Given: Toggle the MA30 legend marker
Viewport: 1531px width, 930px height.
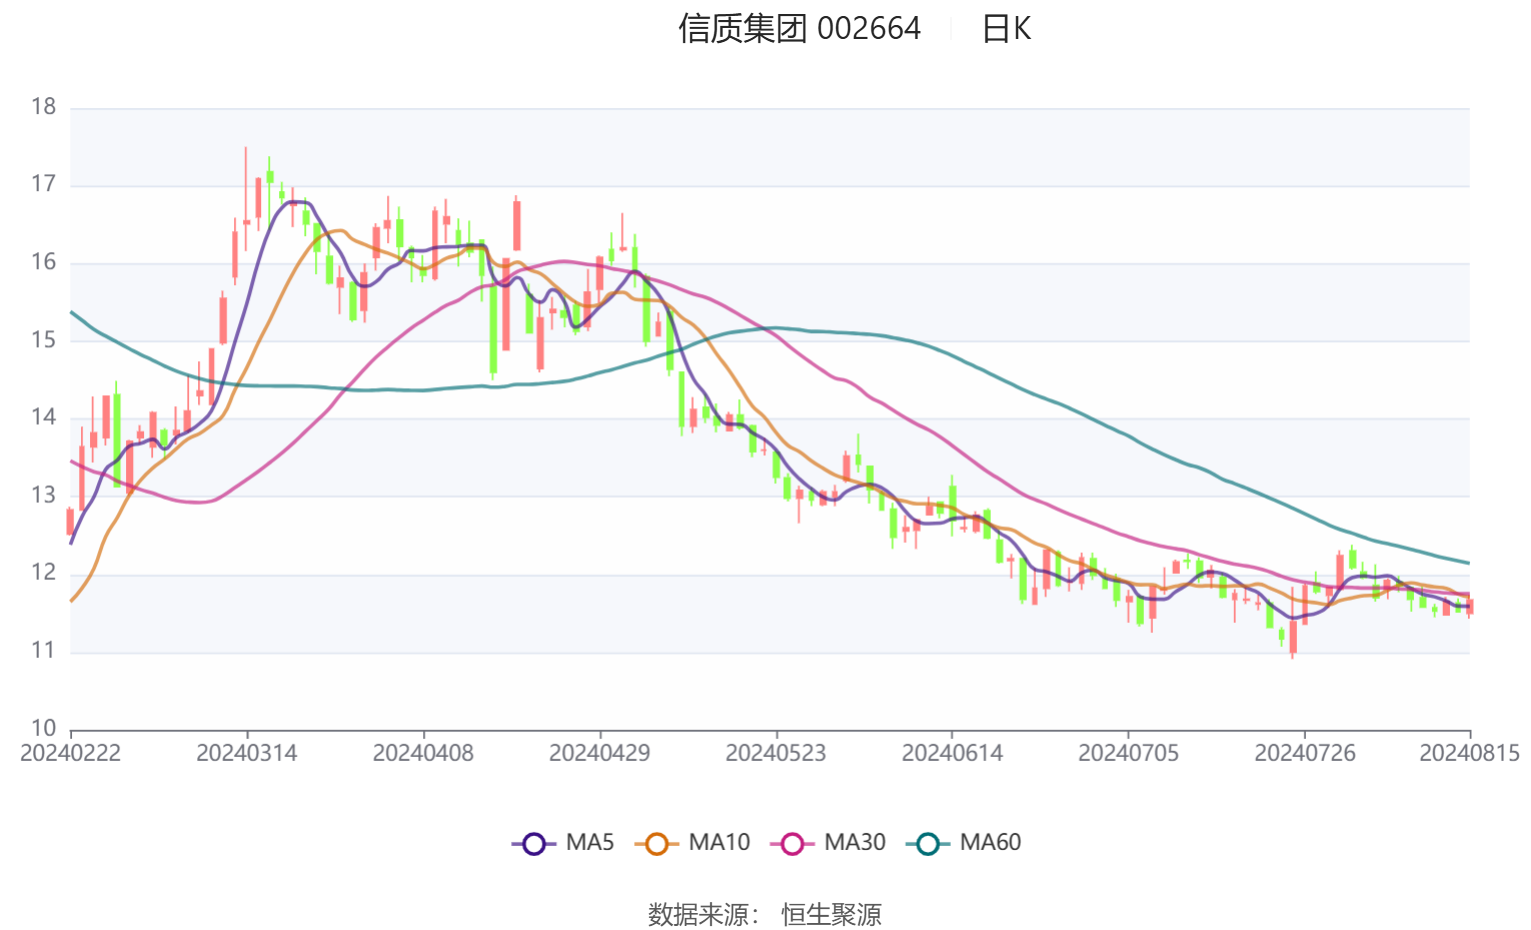Looking at the screenshot, I should [792, 843].
